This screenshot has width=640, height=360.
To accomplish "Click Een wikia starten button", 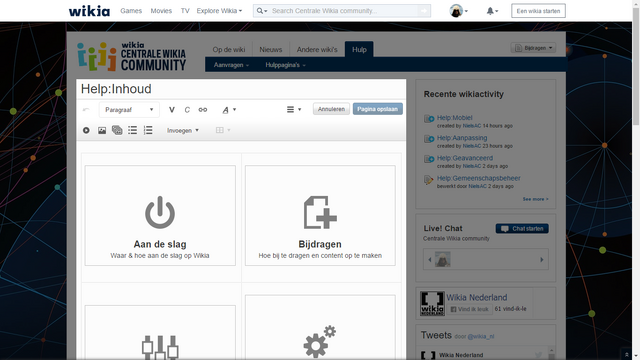I will point(538,11).
